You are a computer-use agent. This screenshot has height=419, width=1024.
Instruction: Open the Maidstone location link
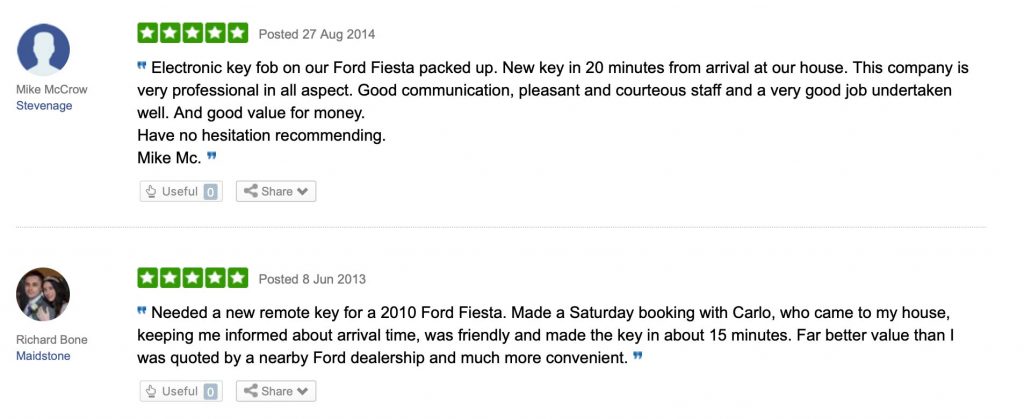click(x=44, y=355)
